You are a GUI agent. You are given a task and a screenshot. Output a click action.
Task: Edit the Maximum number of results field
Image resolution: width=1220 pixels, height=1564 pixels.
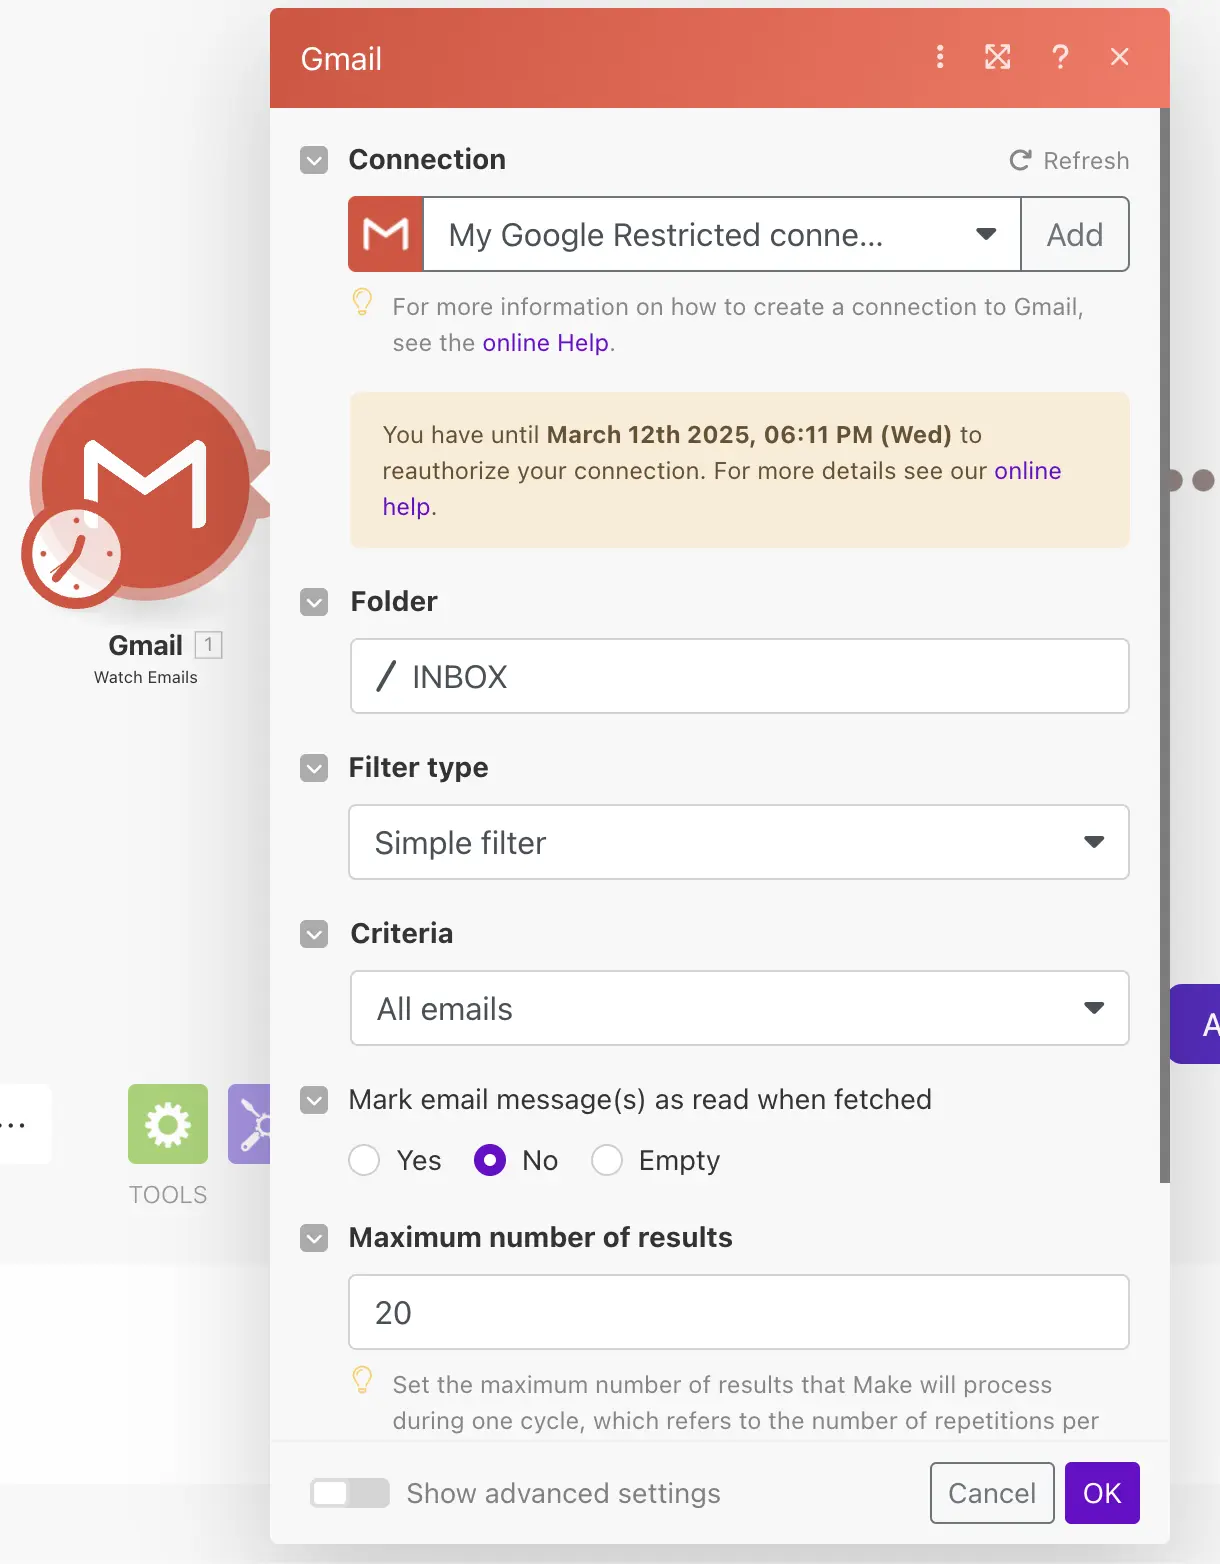click(739, 1312)
